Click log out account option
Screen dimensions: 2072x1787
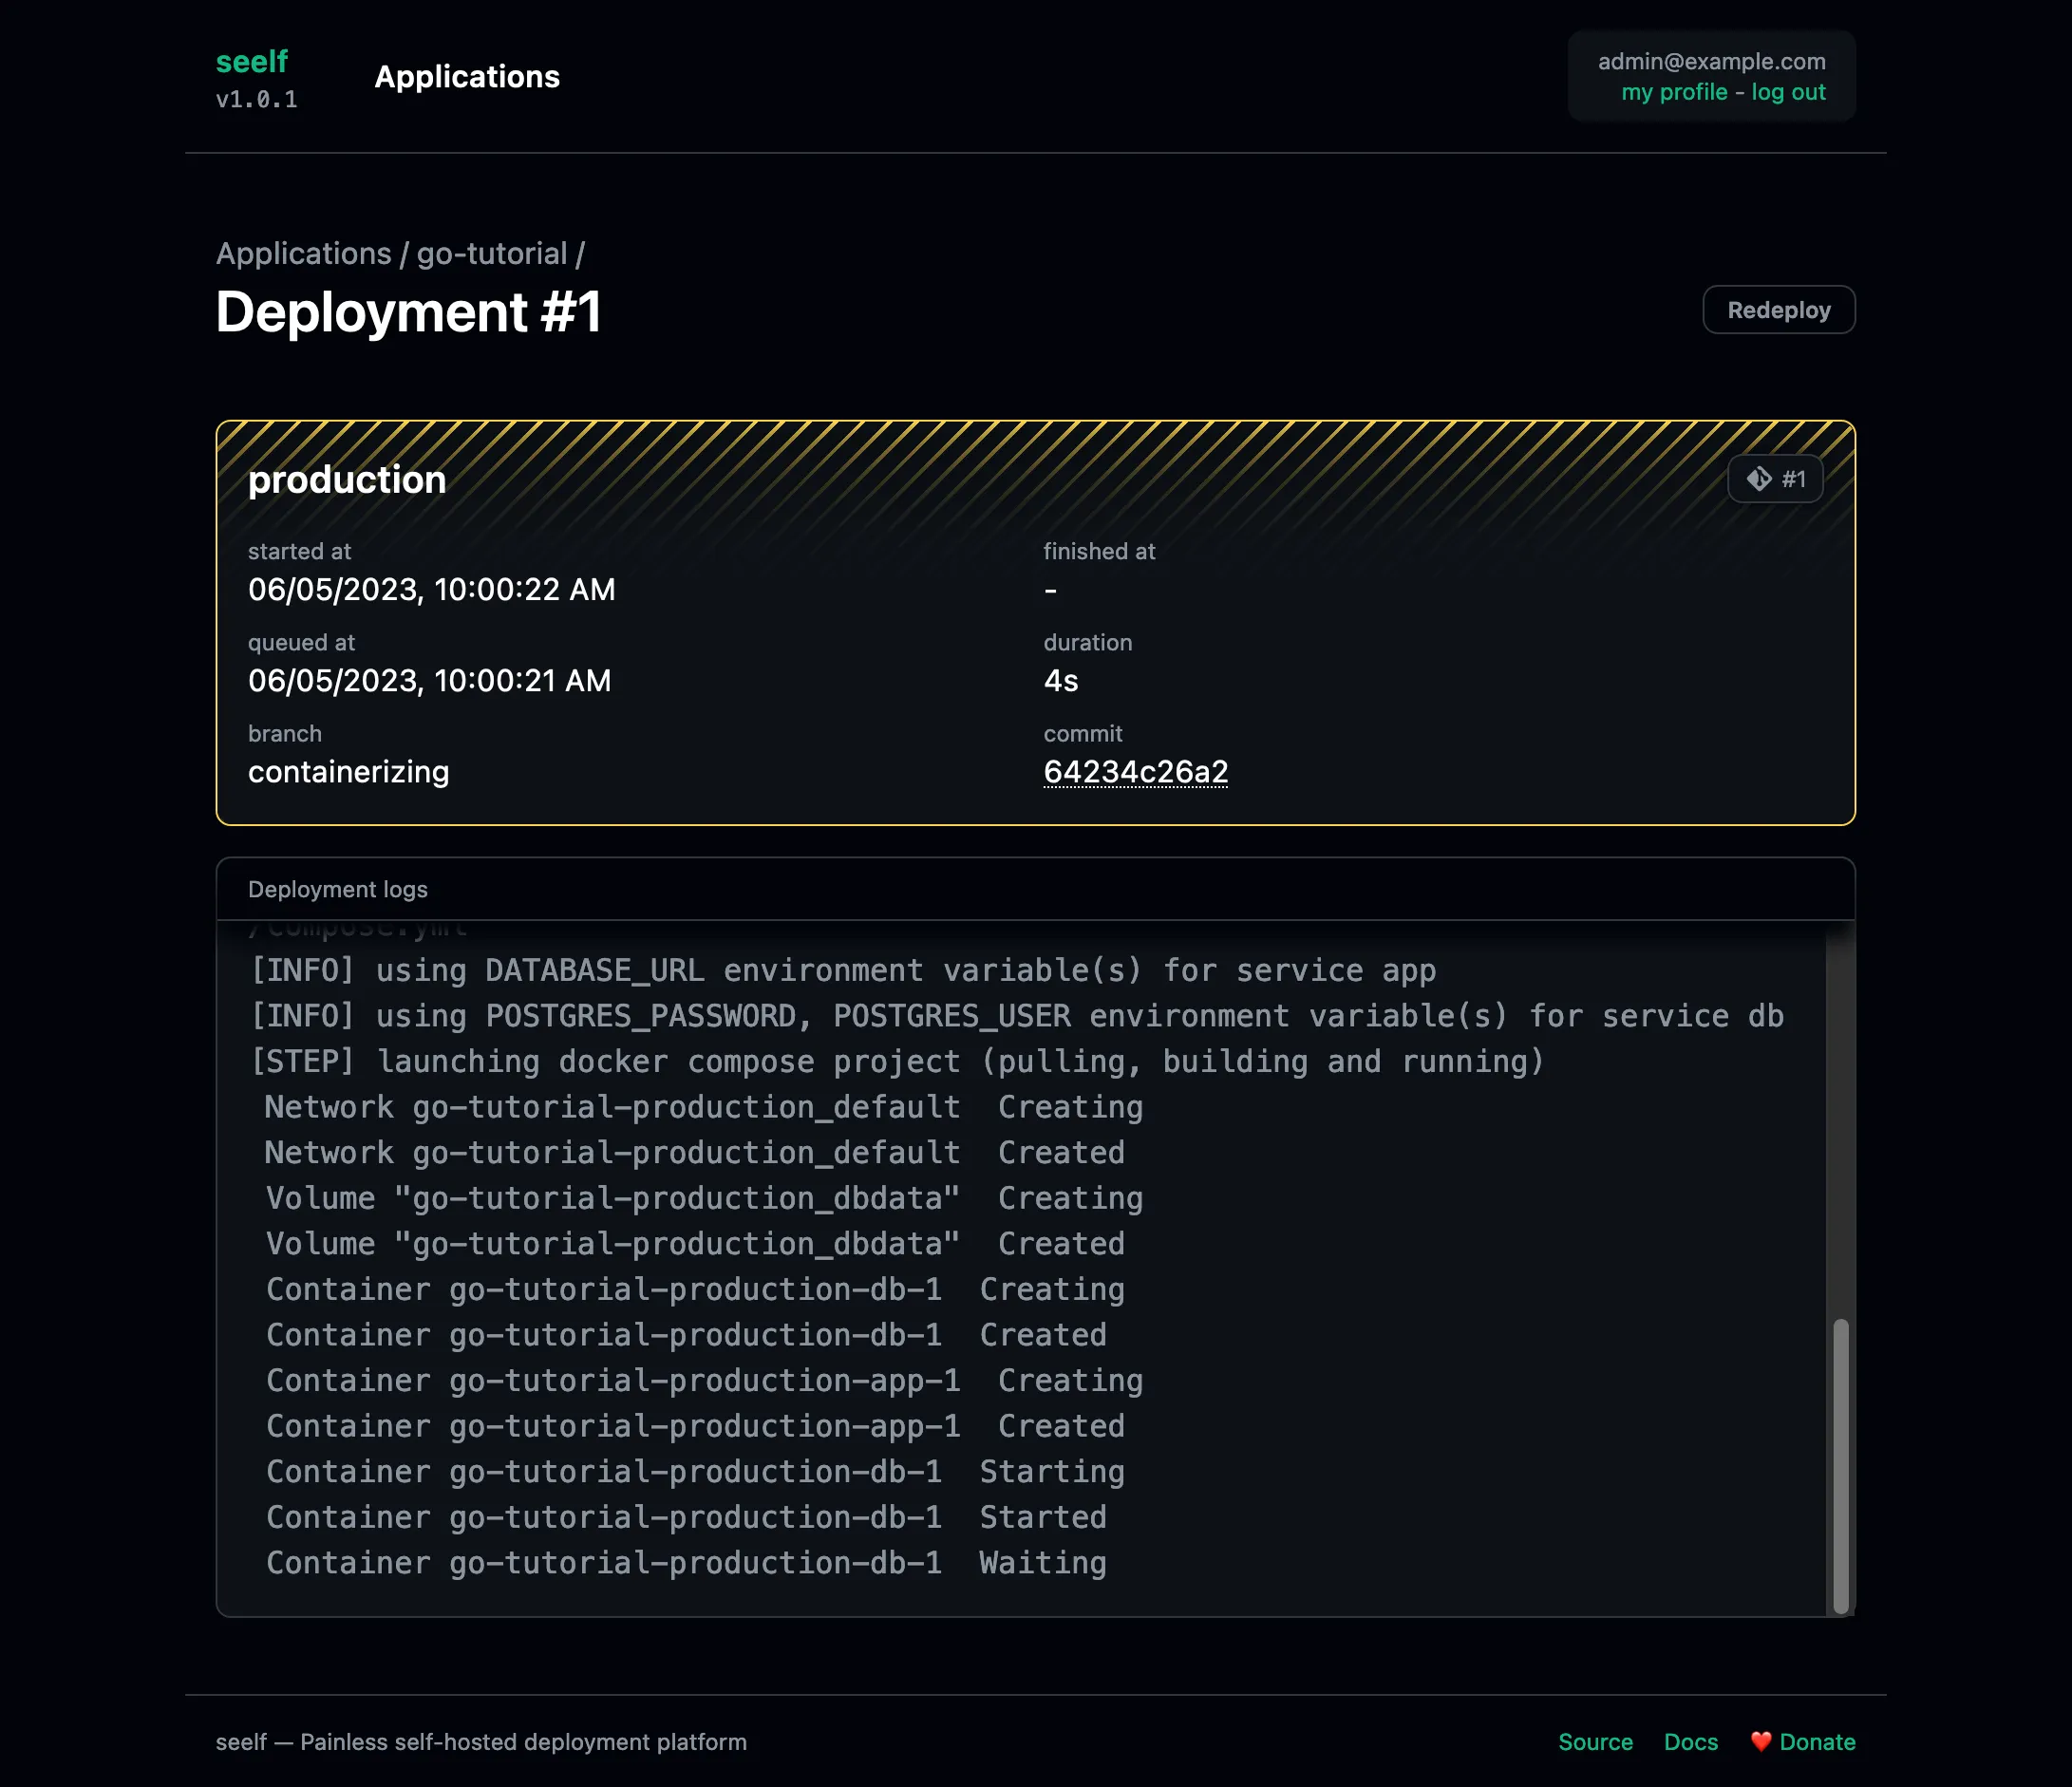tap(1790, 92)
